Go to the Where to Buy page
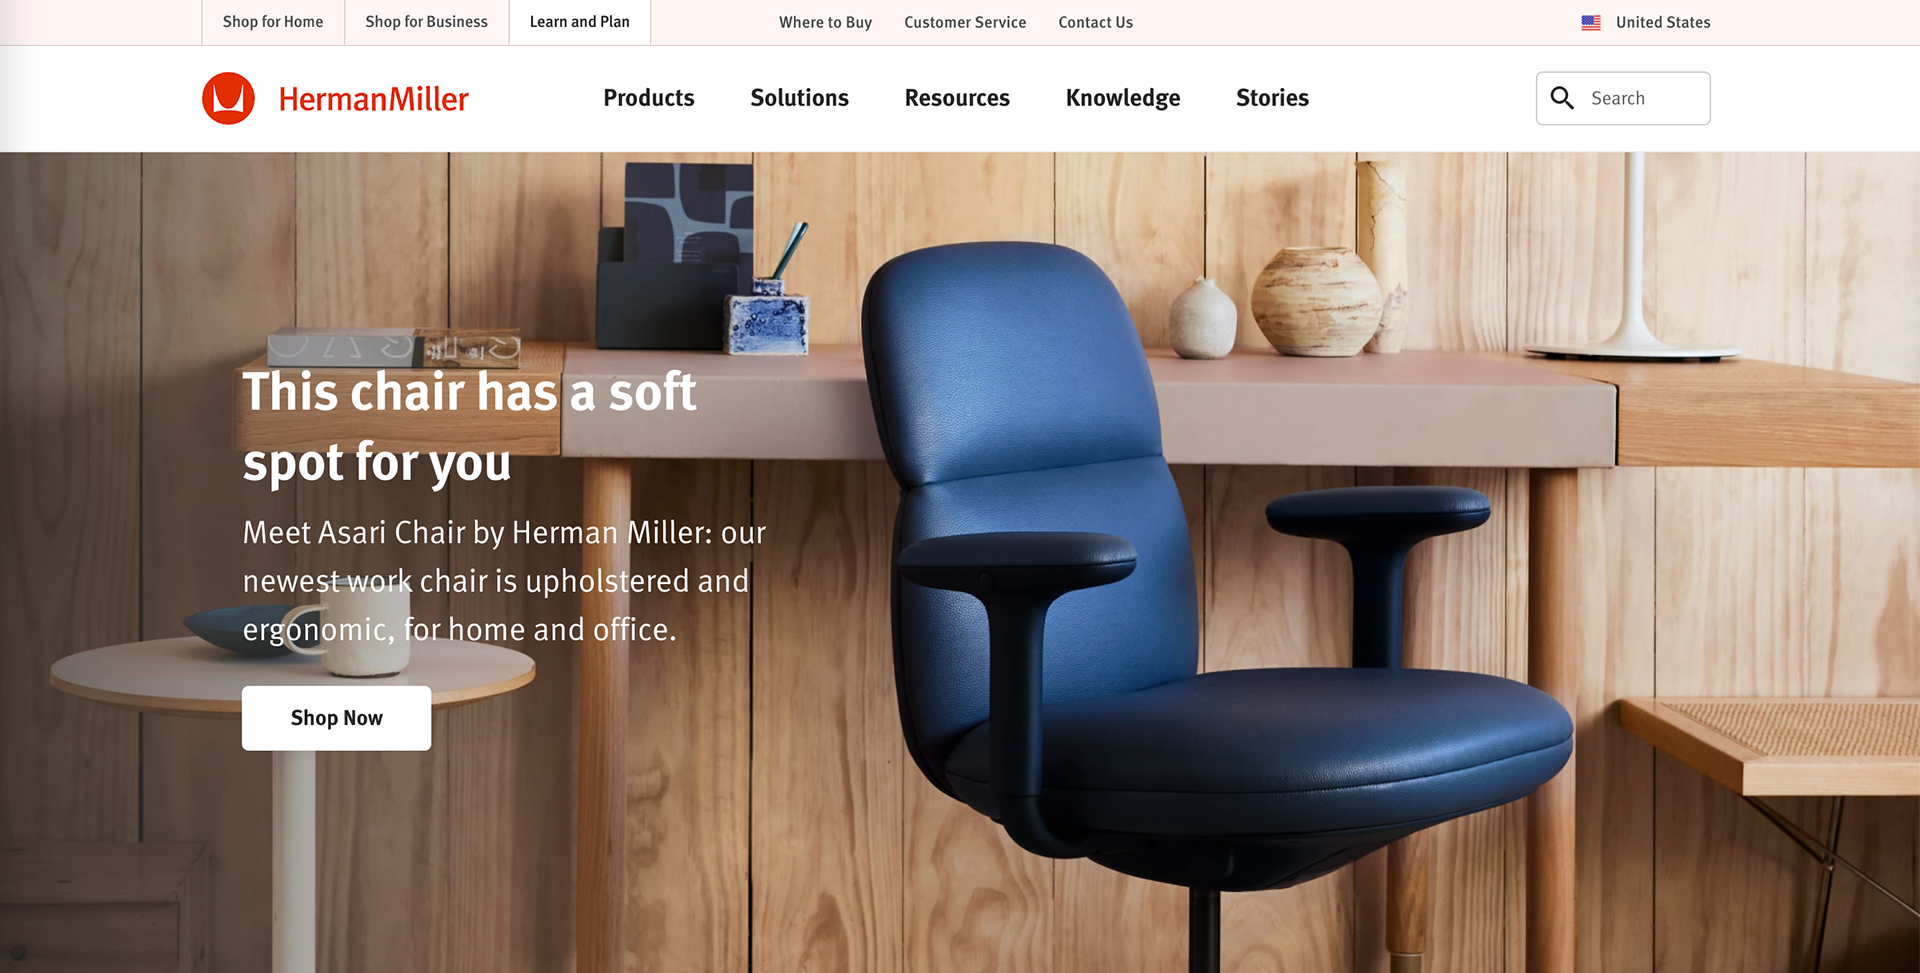1920x973 pixels. coord(826,22)
